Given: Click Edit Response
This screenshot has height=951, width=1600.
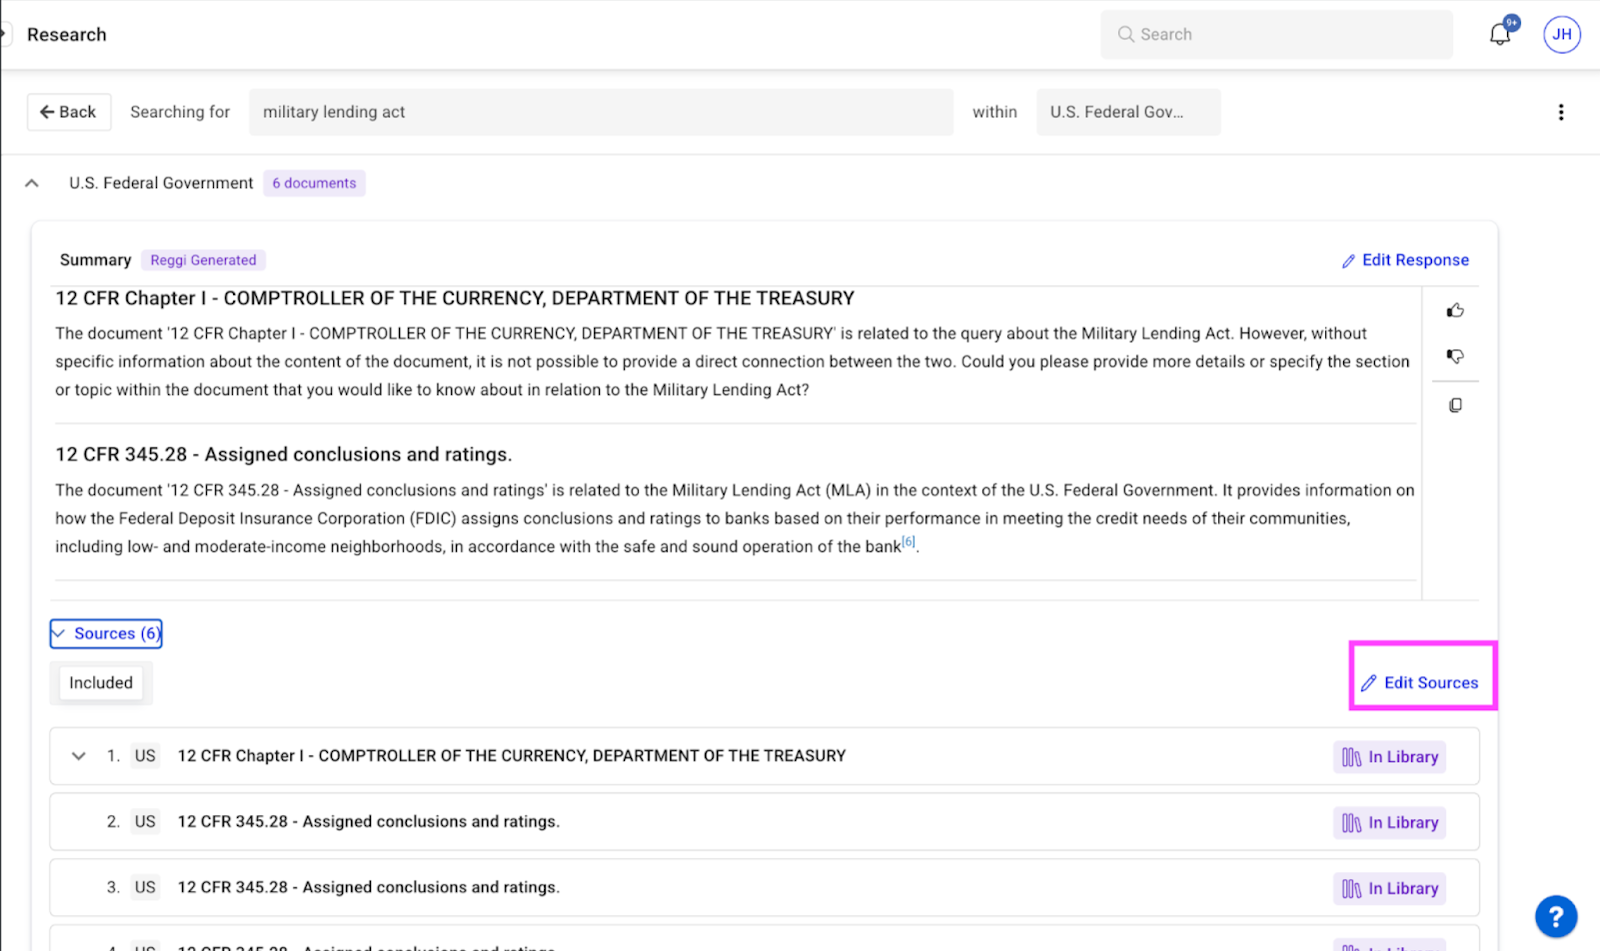Looking at the screenshot, I should click(x=1405, y=260).
